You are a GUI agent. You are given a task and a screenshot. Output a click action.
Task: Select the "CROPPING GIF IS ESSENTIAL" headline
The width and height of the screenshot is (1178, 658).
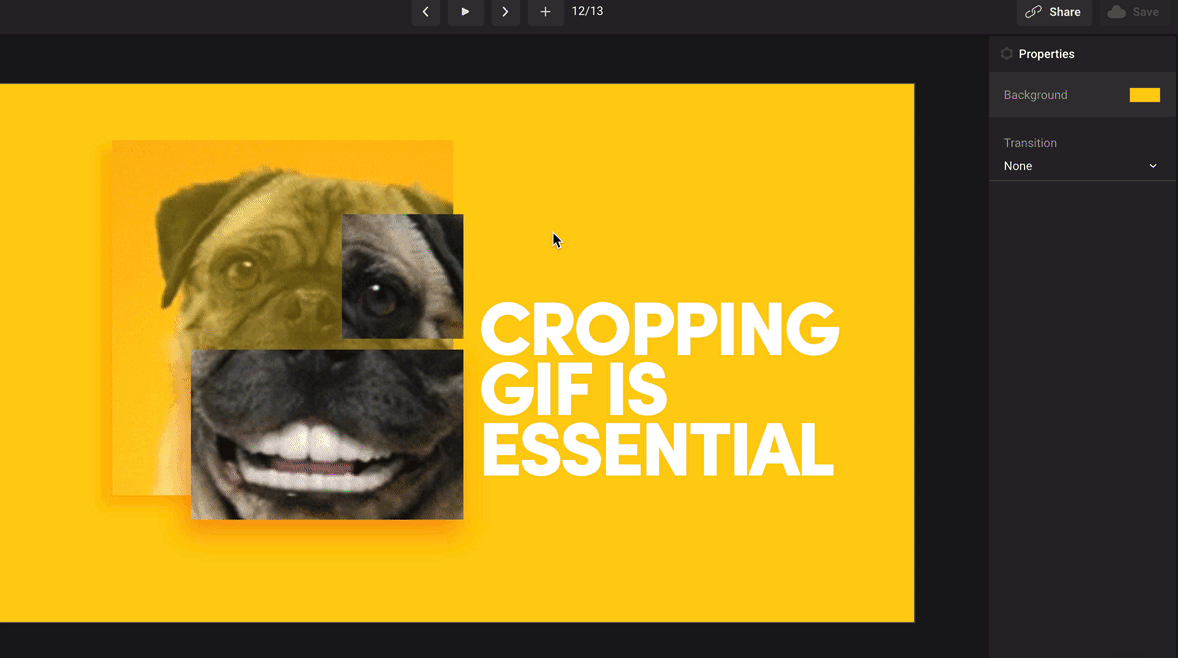658,390
